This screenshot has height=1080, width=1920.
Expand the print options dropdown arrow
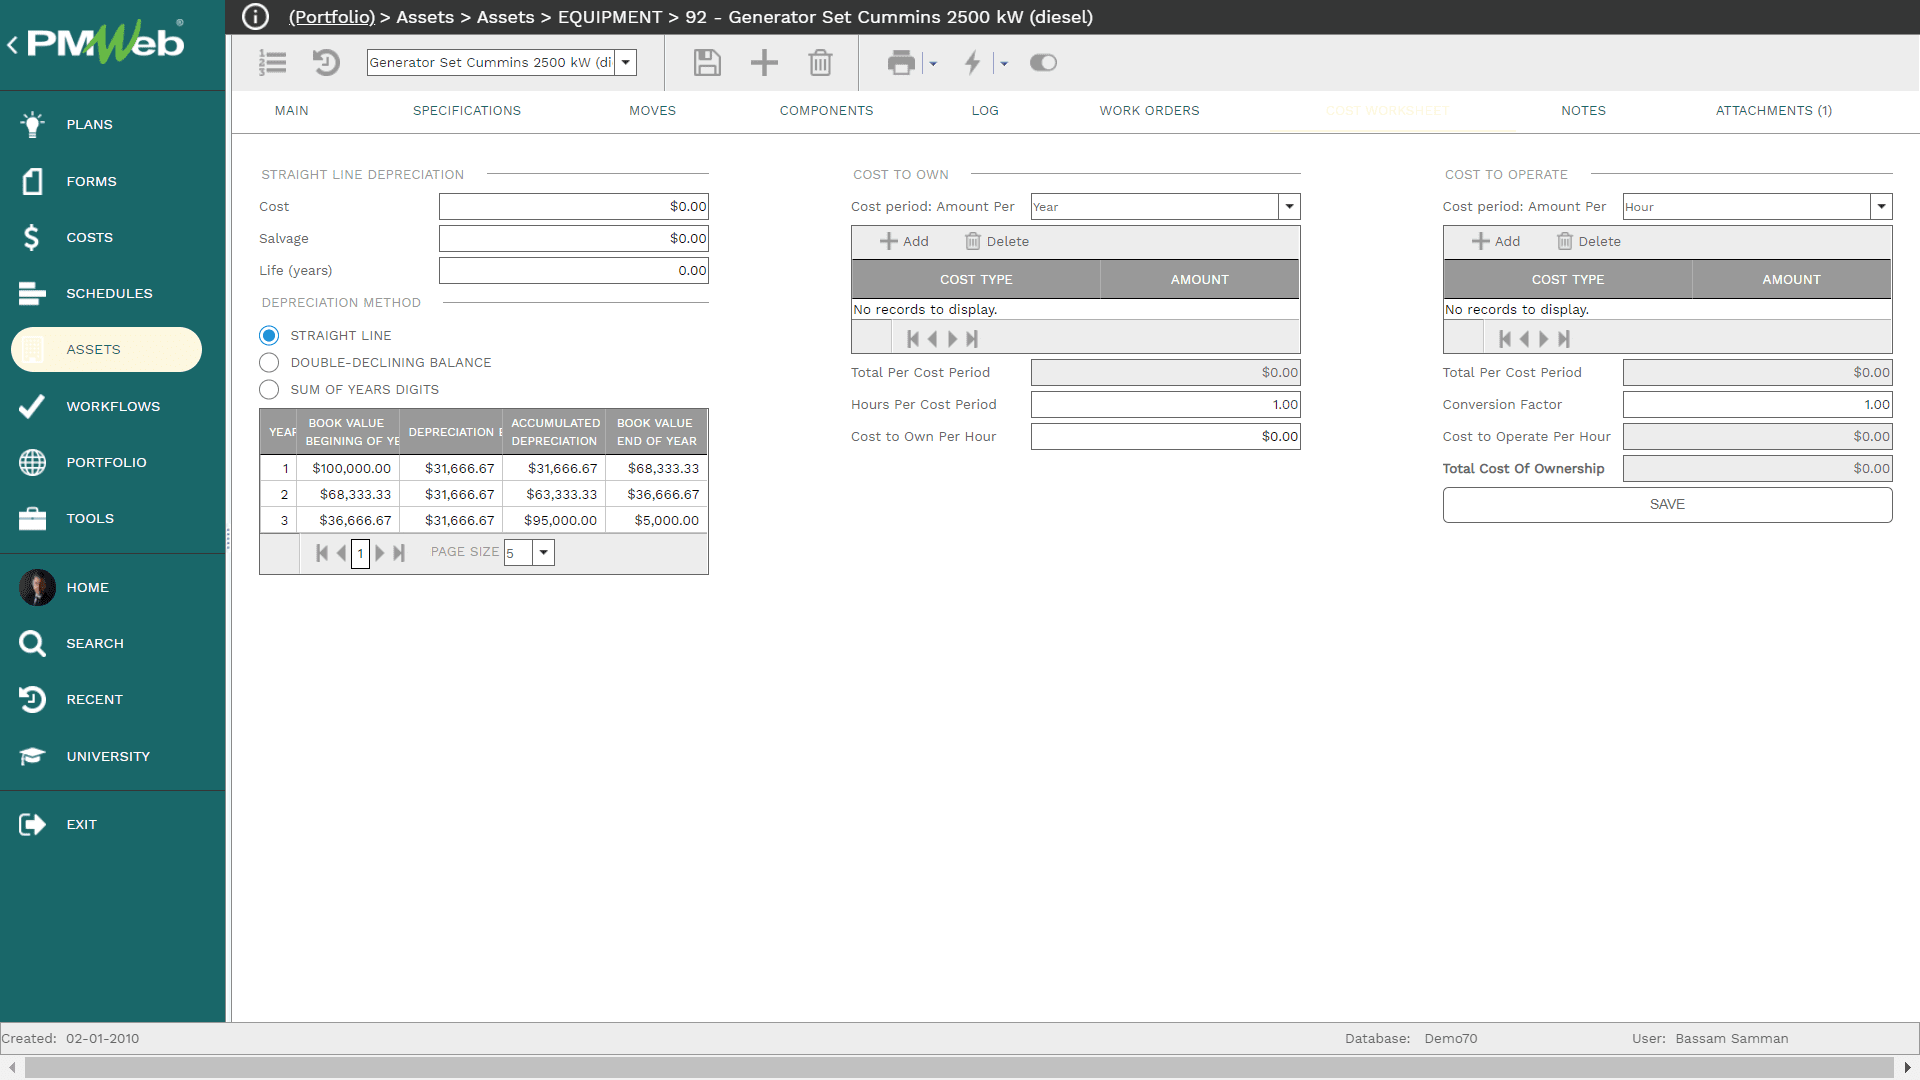click(933, 63)
